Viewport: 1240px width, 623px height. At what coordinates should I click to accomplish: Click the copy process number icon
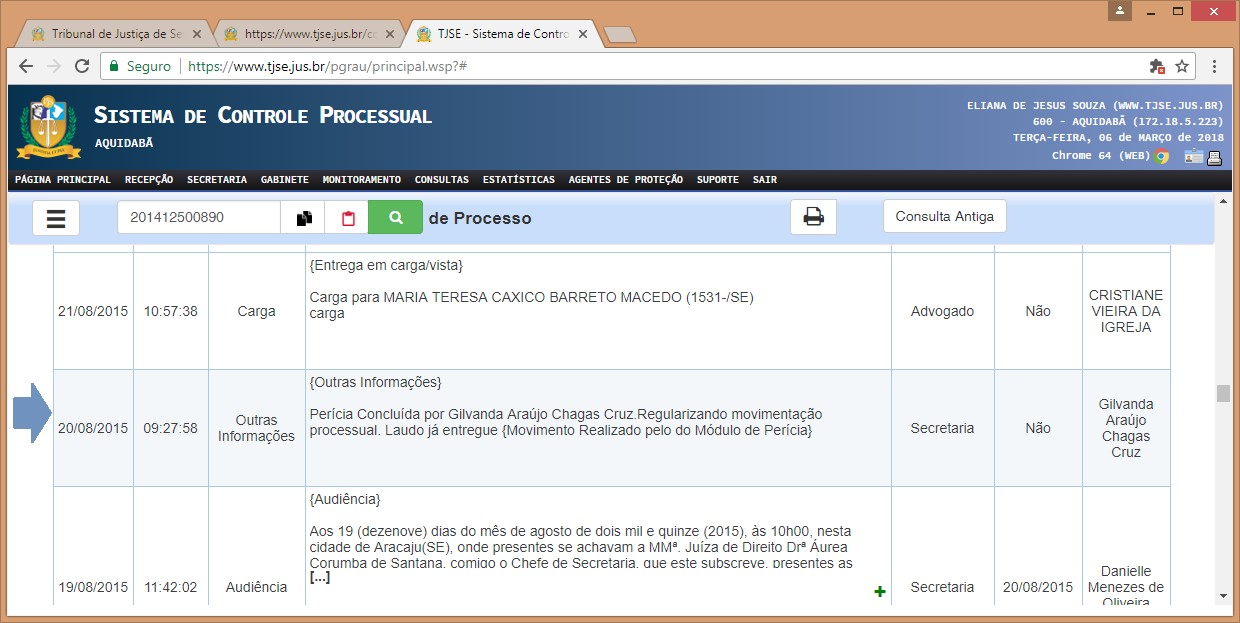tap(303, 218)
